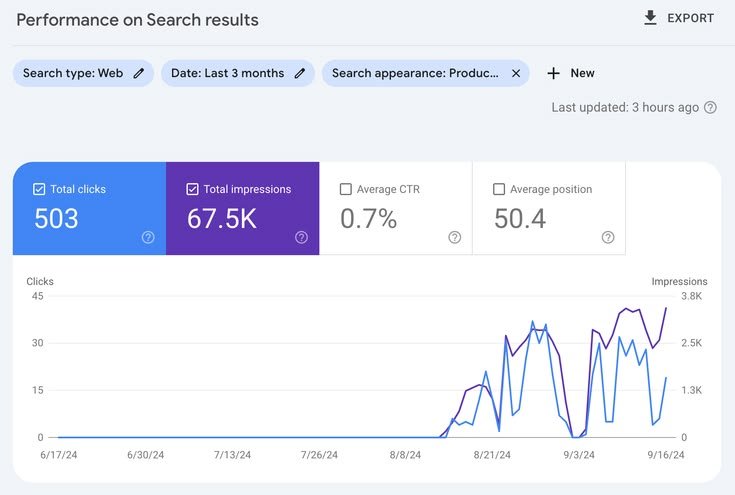Screen dimensions: 735x495
Task: Edit the Search type: Web filter
Action: coord(139,73)
